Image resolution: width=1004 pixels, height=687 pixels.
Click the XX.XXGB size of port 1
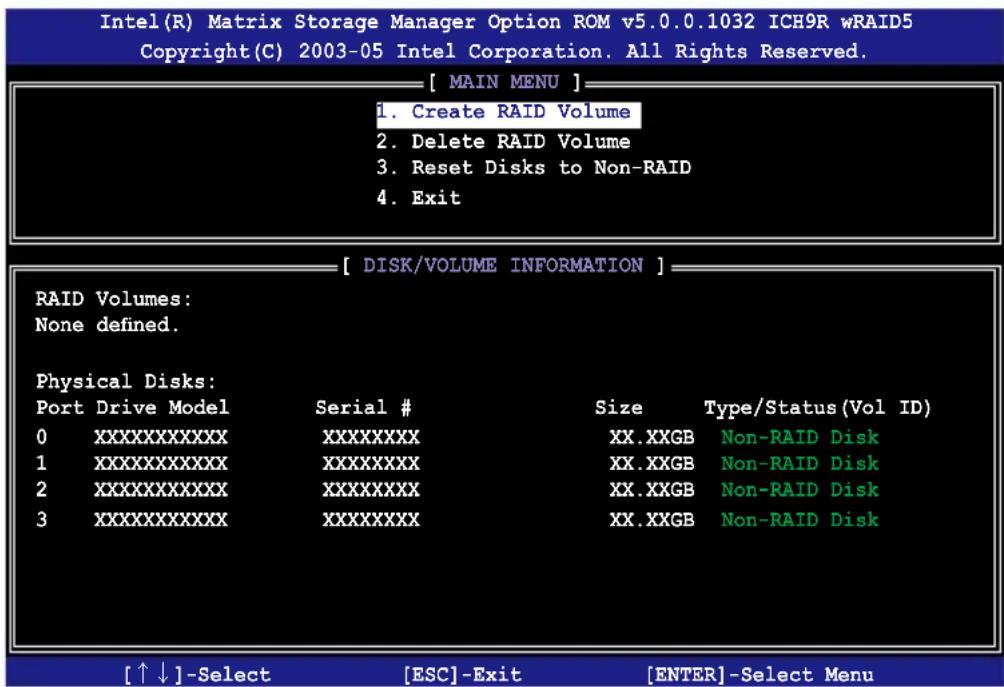651,464
